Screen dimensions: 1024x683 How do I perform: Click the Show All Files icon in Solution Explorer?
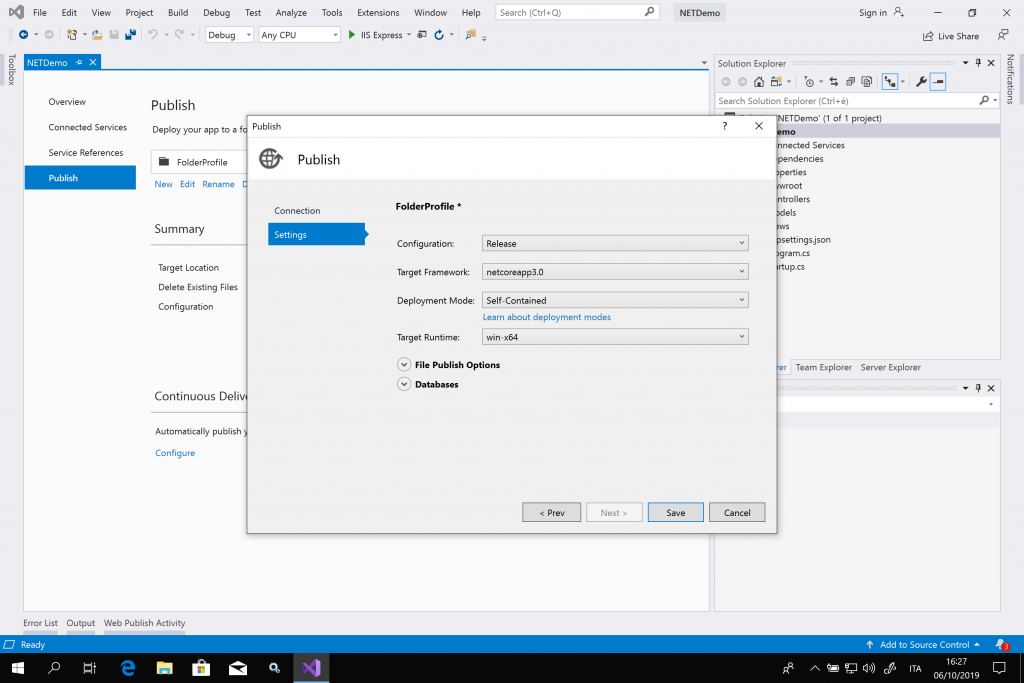coord(867,82)
